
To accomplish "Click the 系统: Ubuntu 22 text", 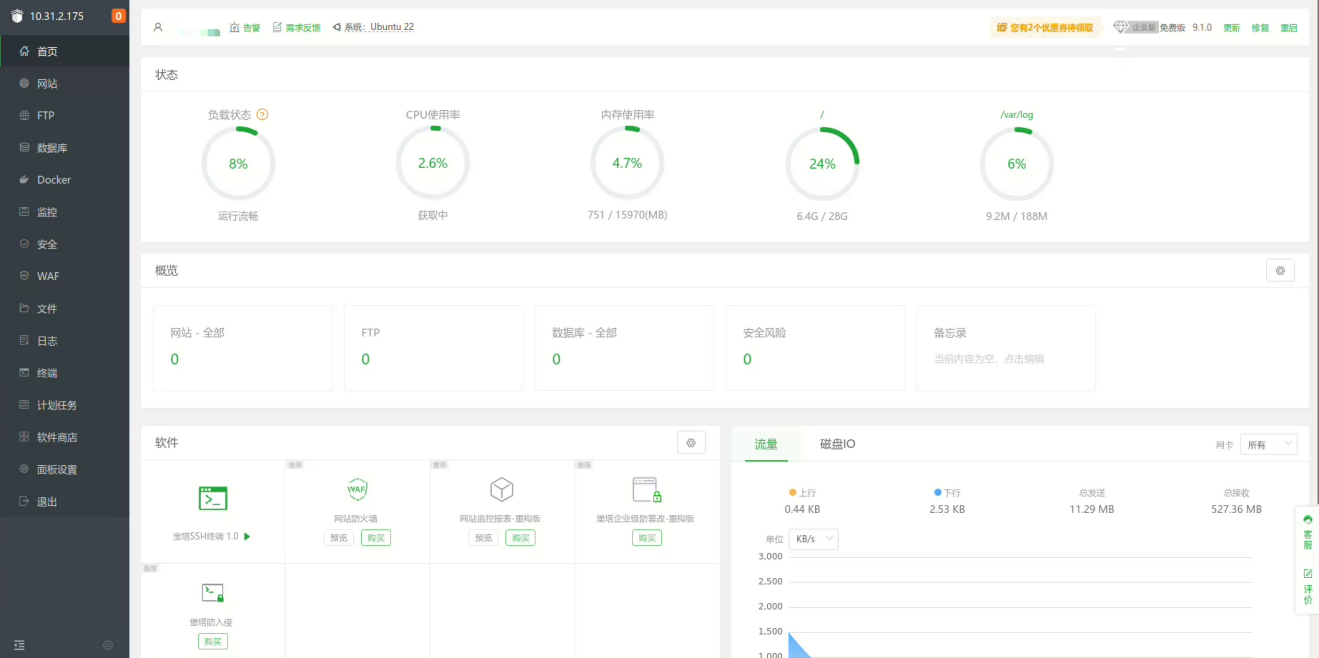I will (379, 28).
